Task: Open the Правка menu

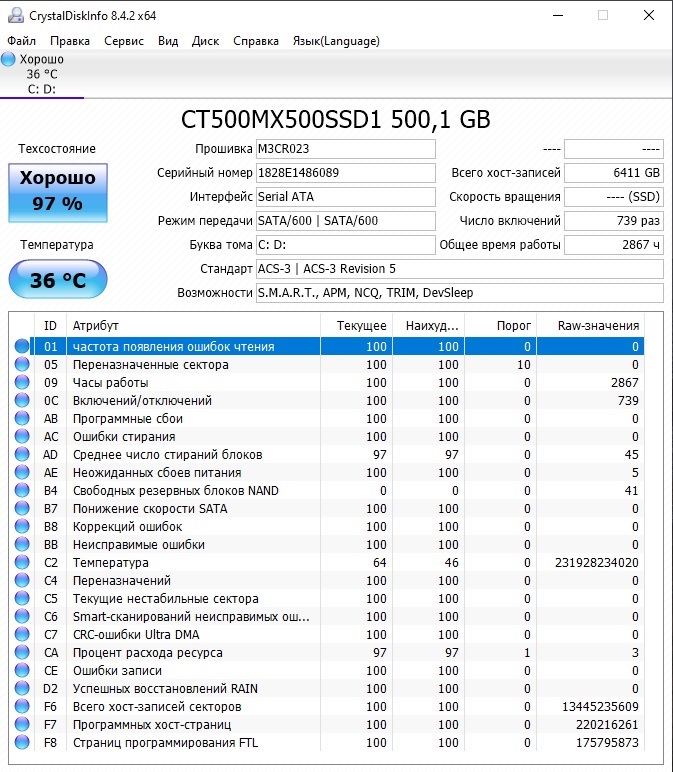Action: tap(70, 41)
